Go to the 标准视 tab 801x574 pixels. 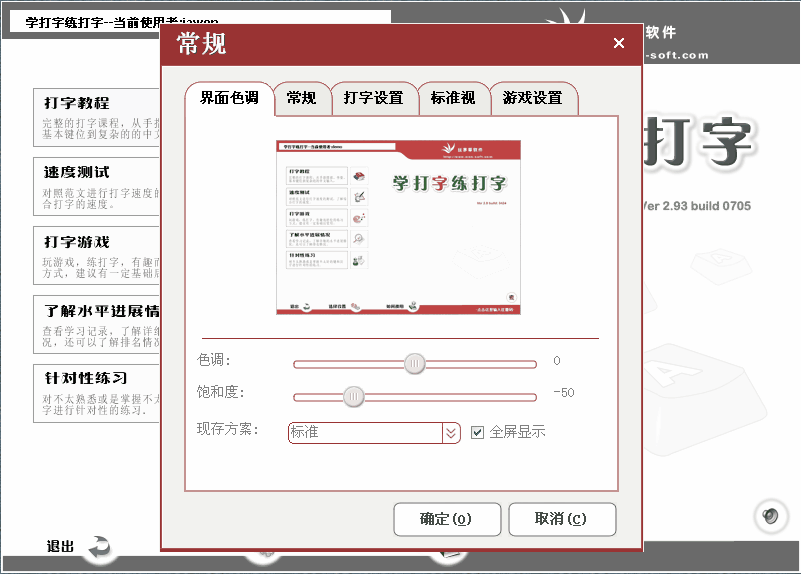point(453,98)
